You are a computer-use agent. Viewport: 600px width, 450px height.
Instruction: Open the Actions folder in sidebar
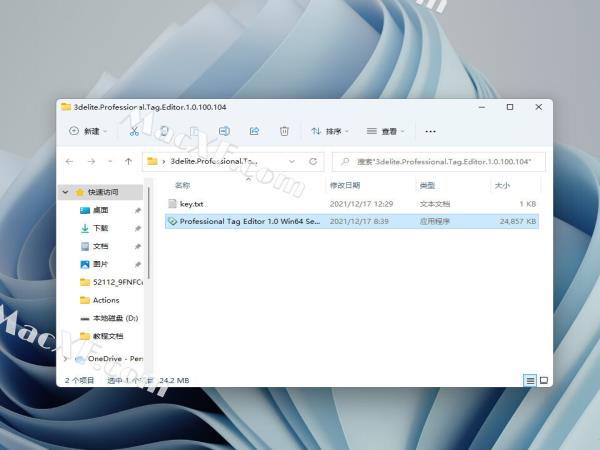99,300
